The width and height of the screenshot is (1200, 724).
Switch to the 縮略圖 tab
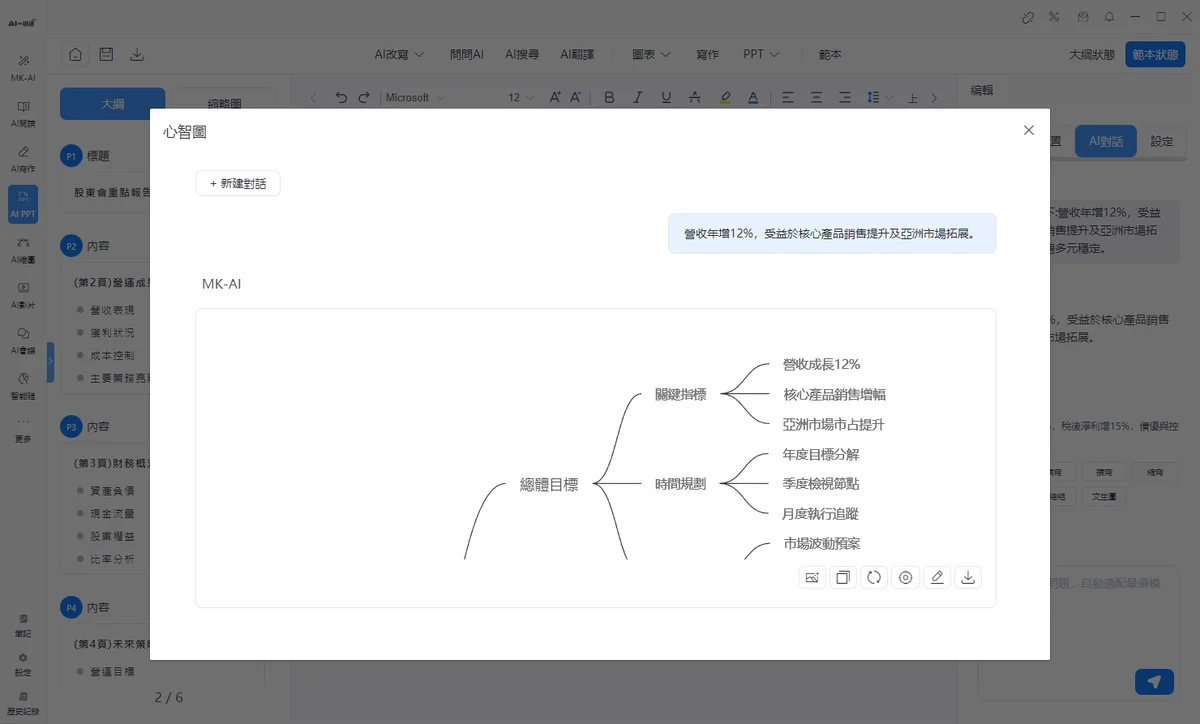(224, 104)
